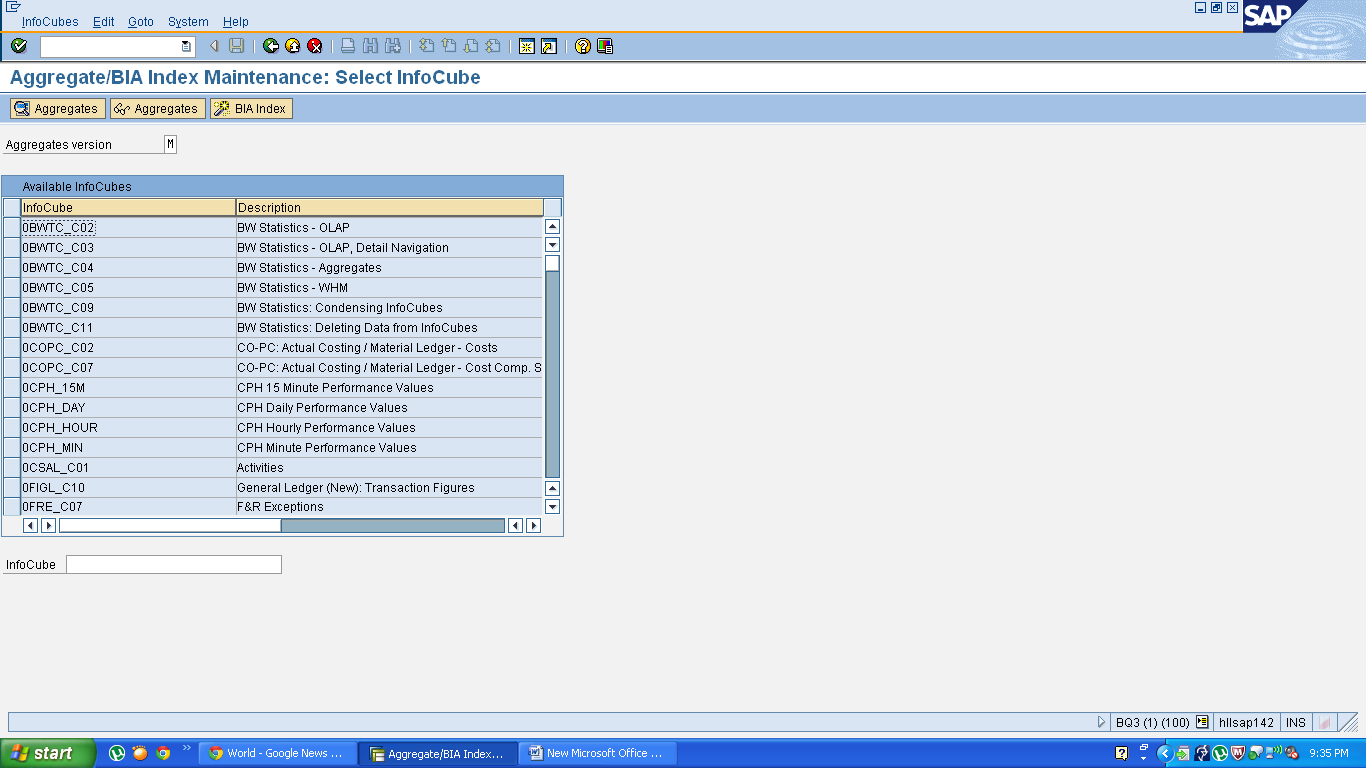Click the Aggregates version field
The width and height of the screenshot is (1366, 768).
pyautogui.click(x=170, y=144)
